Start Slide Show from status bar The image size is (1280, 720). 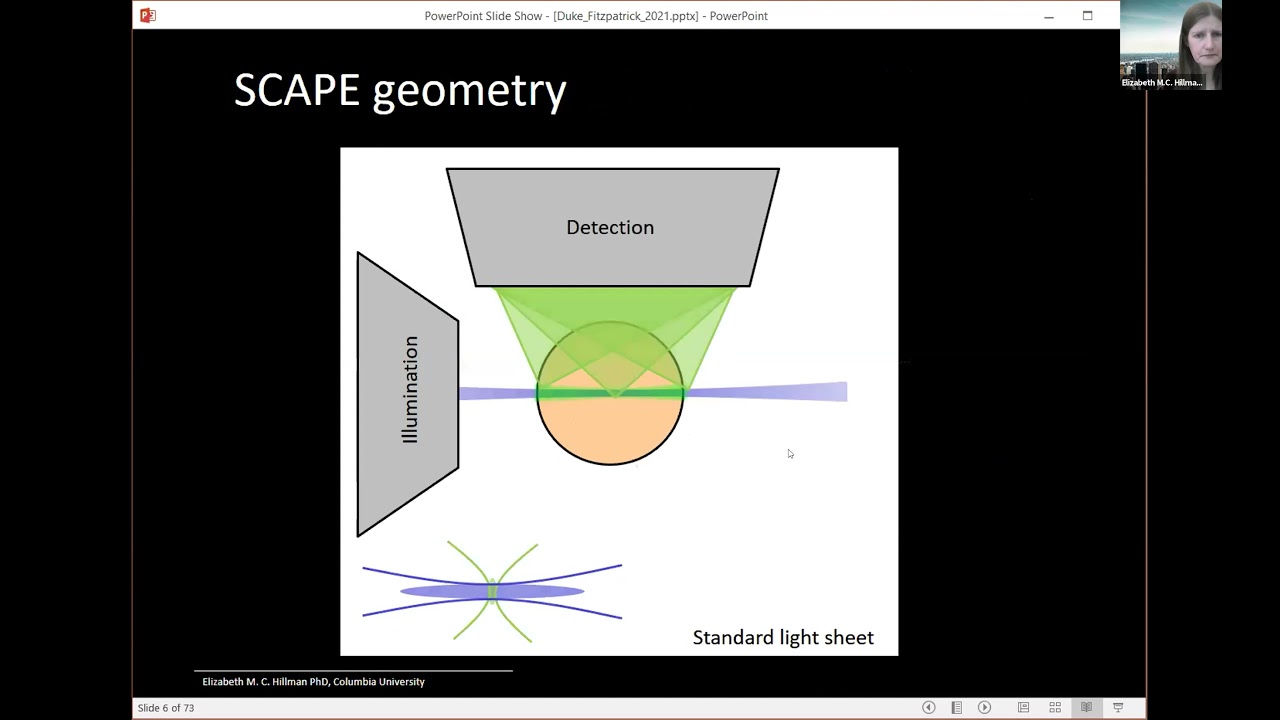[x=1118, y=707]
